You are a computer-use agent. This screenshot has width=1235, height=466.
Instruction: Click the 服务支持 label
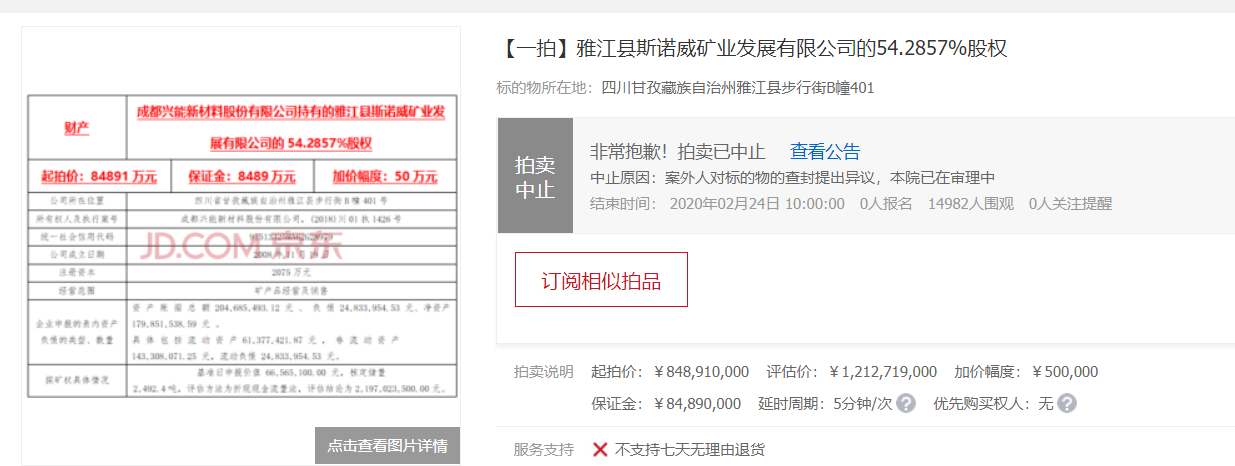point(544,450)
